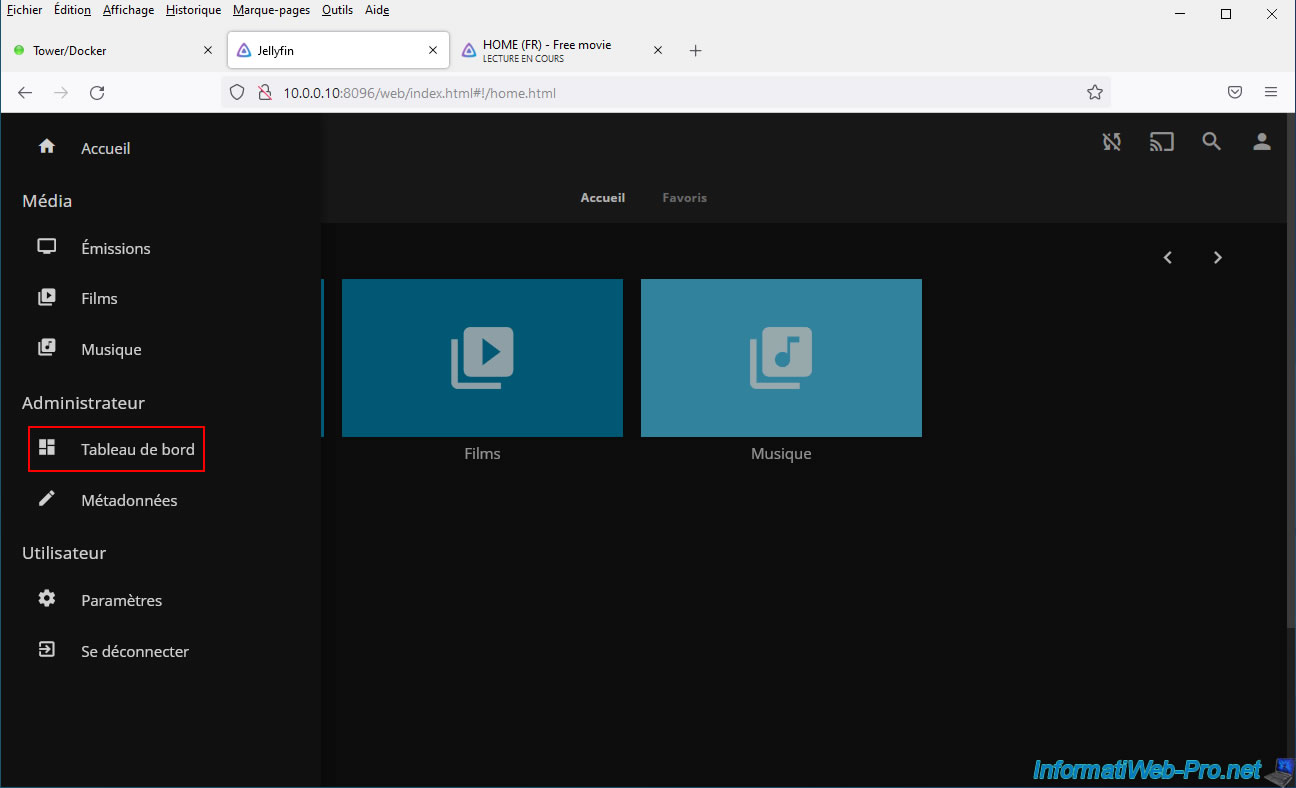
Task: Click the SyncPlay icon in header
Action: (x=1111, y=142)
